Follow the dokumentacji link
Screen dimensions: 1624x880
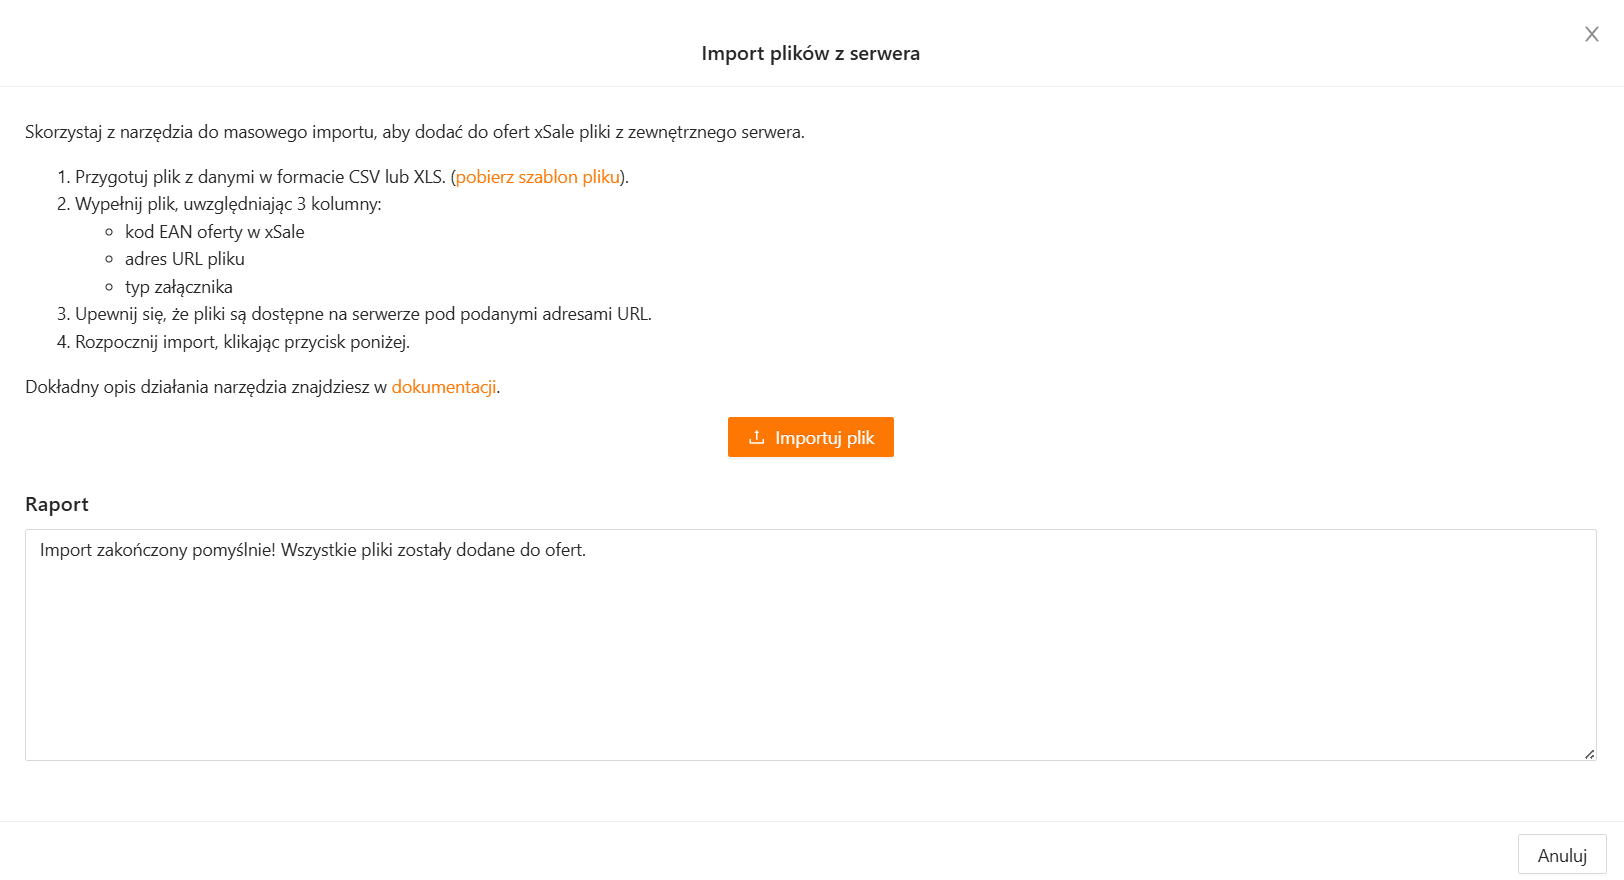[x=444, y=387]
